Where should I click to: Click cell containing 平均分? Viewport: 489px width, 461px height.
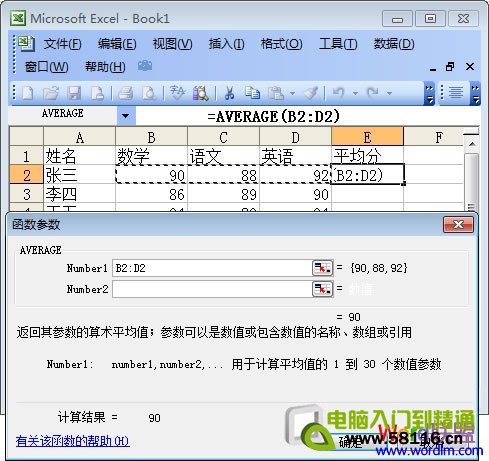367,156
